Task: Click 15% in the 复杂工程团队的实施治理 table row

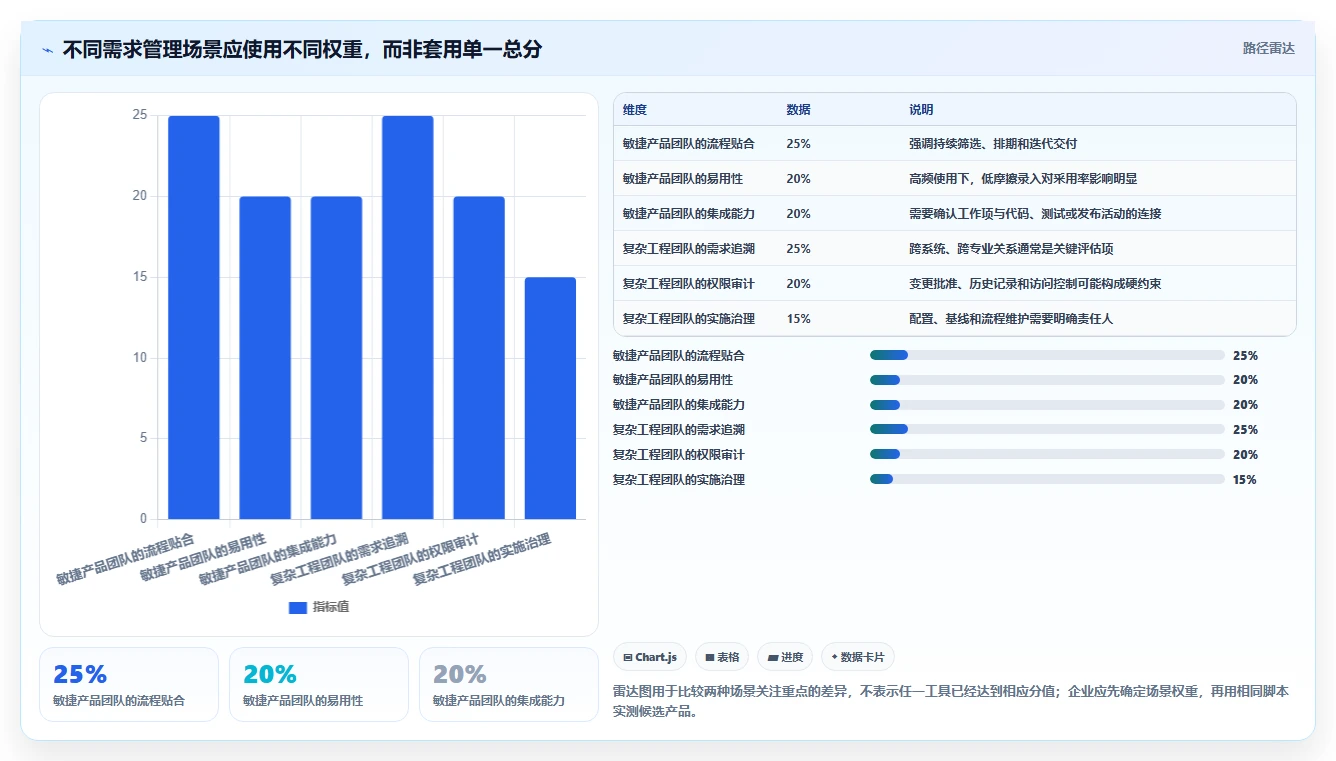Action: tap(798, 319)
